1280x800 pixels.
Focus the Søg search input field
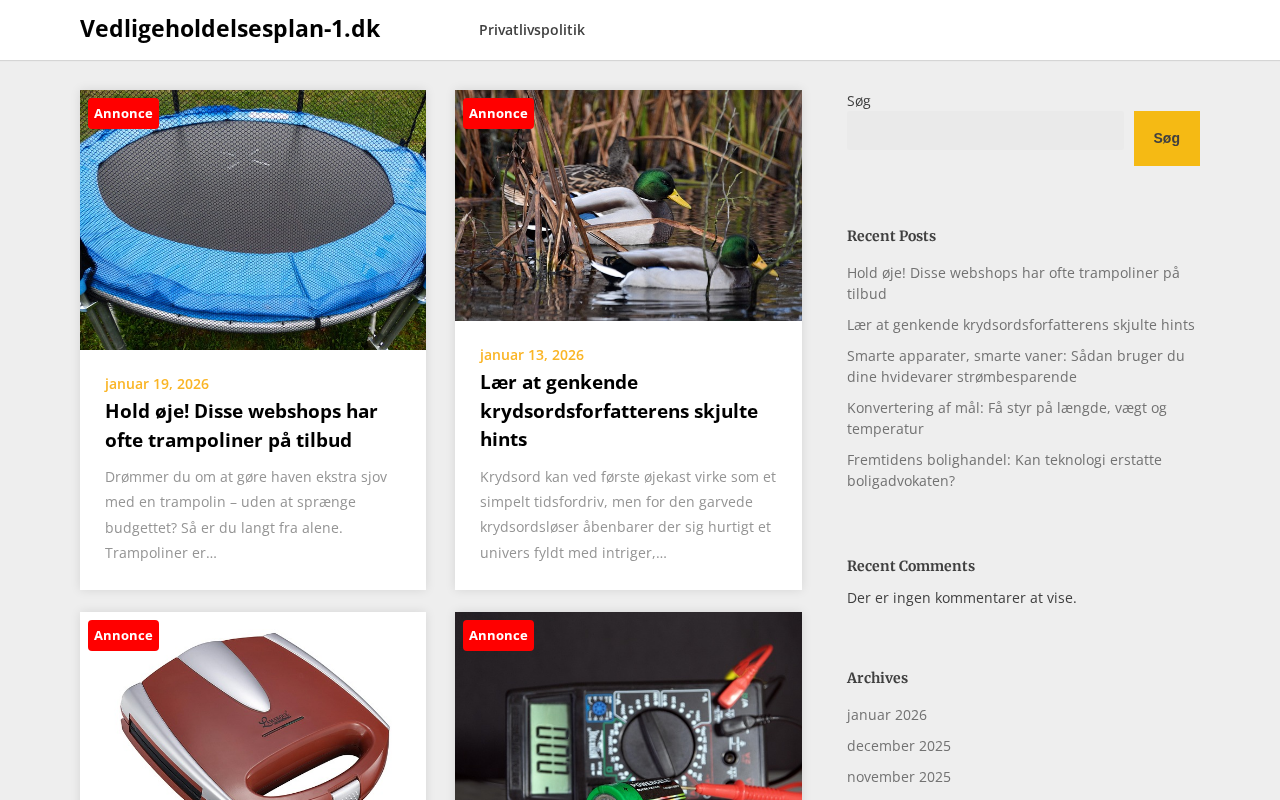pos(985,130)
